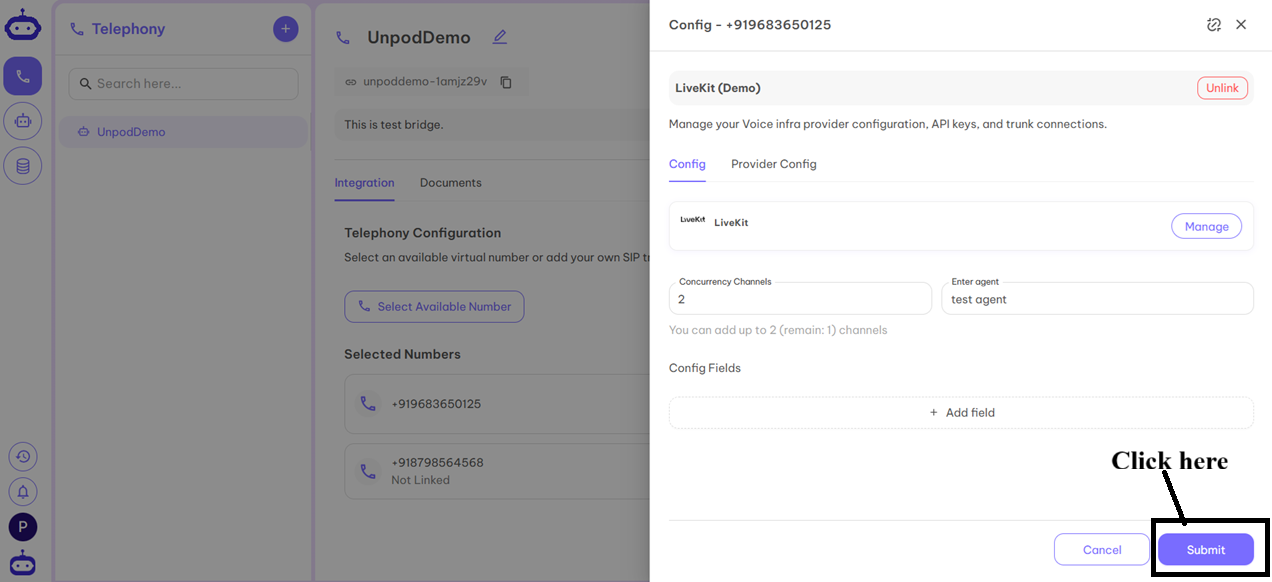1272x582 pixels.
Task: Open the P profile avatar in sidebar
Action: 22,526
